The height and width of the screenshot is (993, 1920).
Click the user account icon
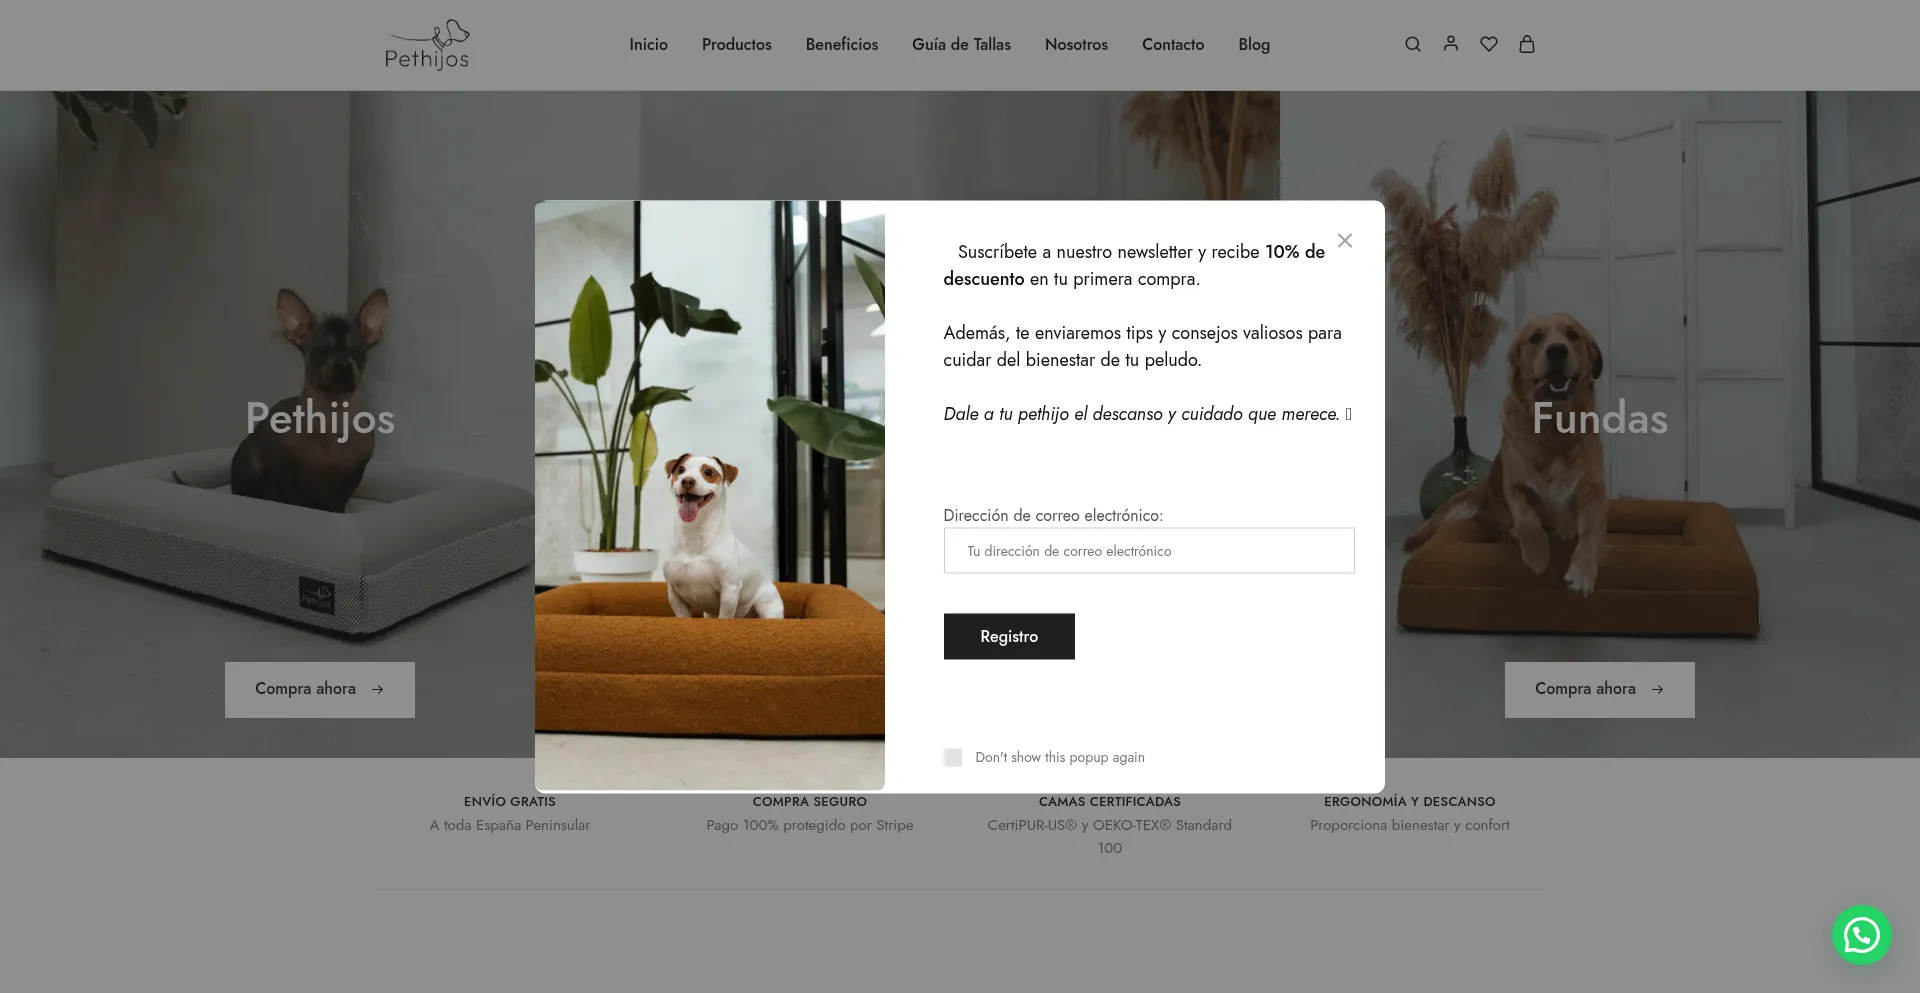(1450, 44)
